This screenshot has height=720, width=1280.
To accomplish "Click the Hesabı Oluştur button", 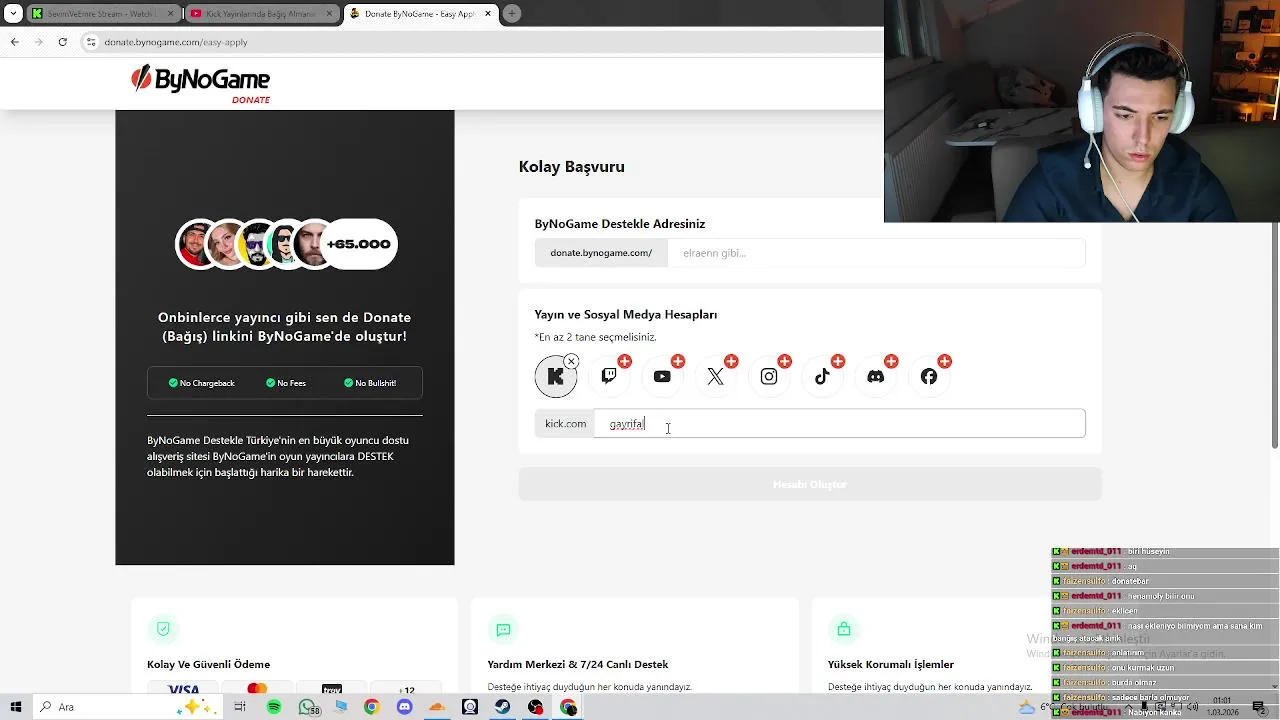I will click(810, 484).
